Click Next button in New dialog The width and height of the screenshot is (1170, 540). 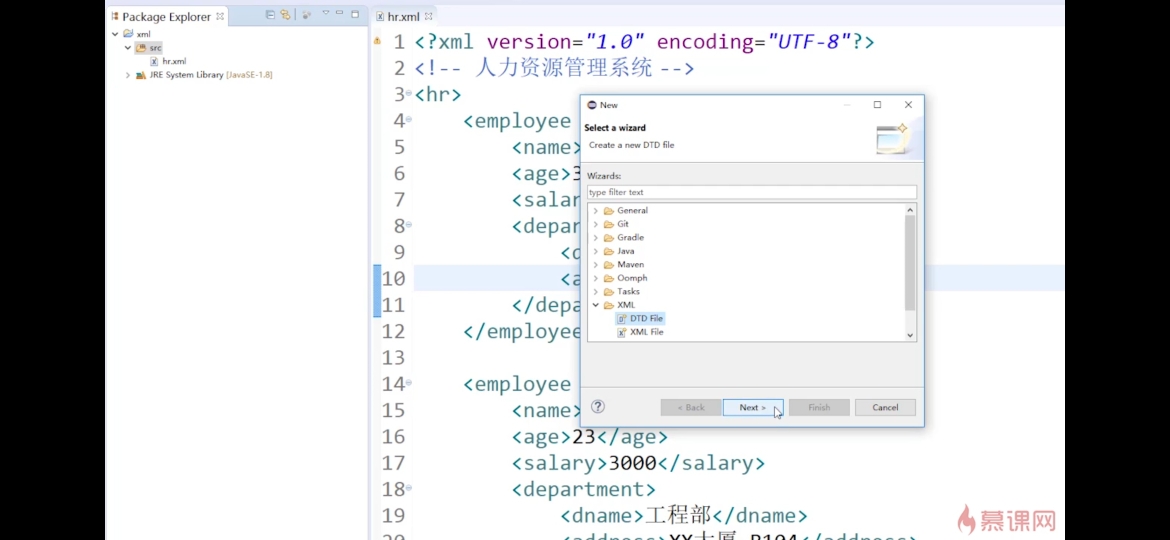(753, 407)
